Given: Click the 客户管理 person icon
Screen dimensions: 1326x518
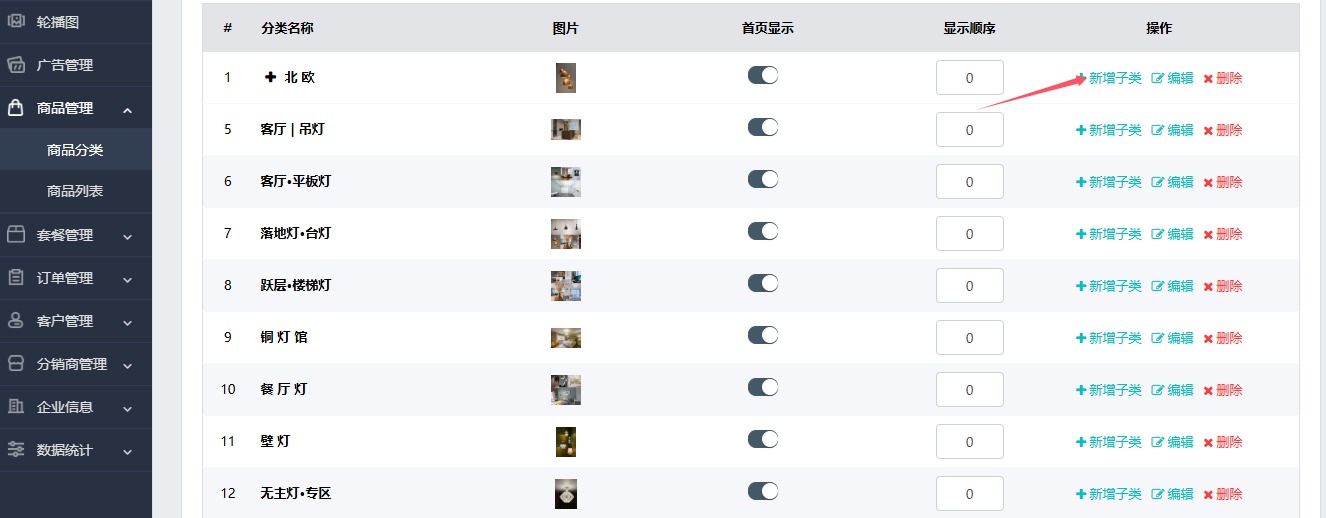Looking at the screenshot, I should point(16,321).
